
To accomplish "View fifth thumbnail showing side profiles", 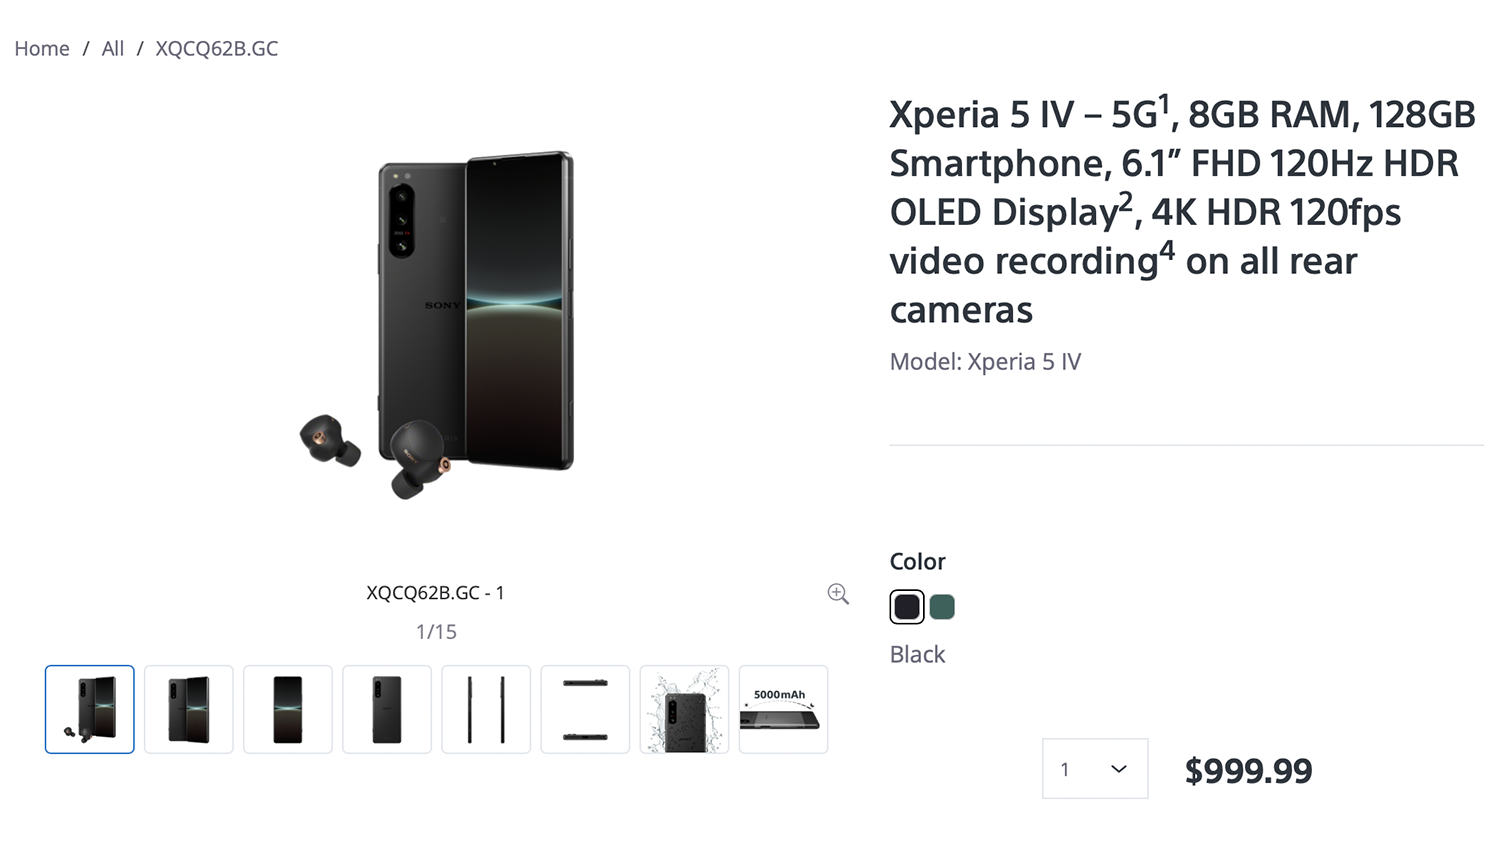I will tap(486, 709).
